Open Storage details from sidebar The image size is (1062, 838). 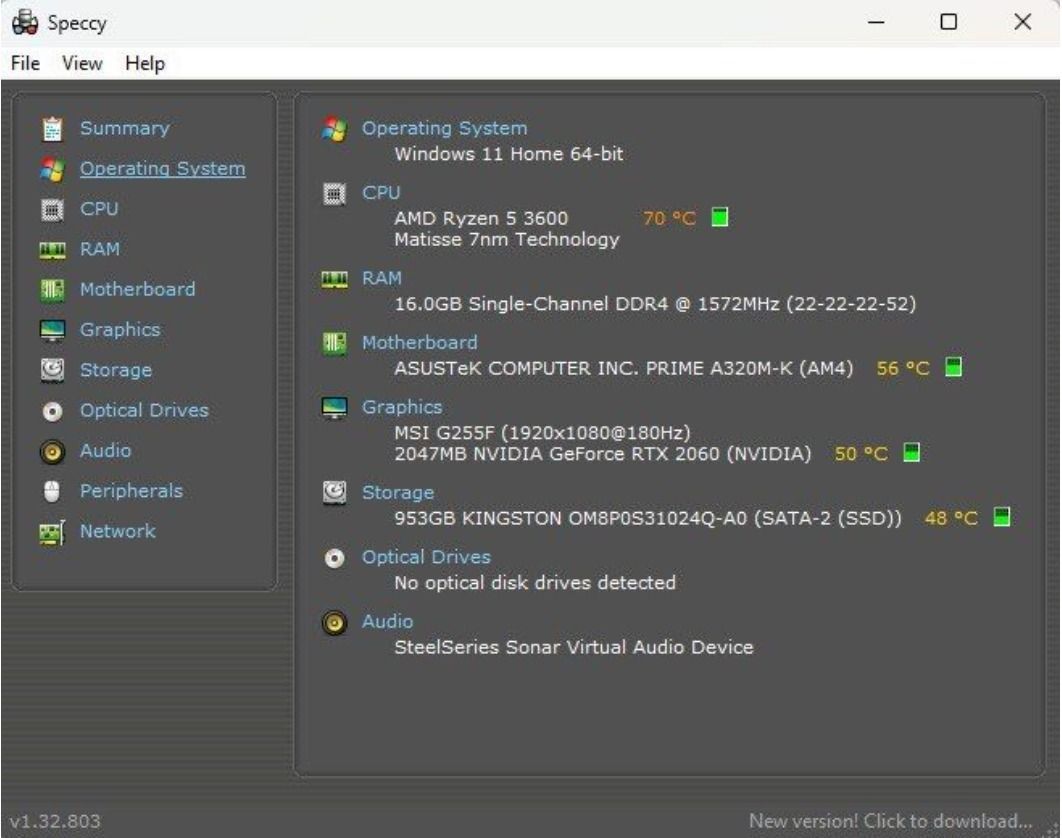tap(116, 370)
